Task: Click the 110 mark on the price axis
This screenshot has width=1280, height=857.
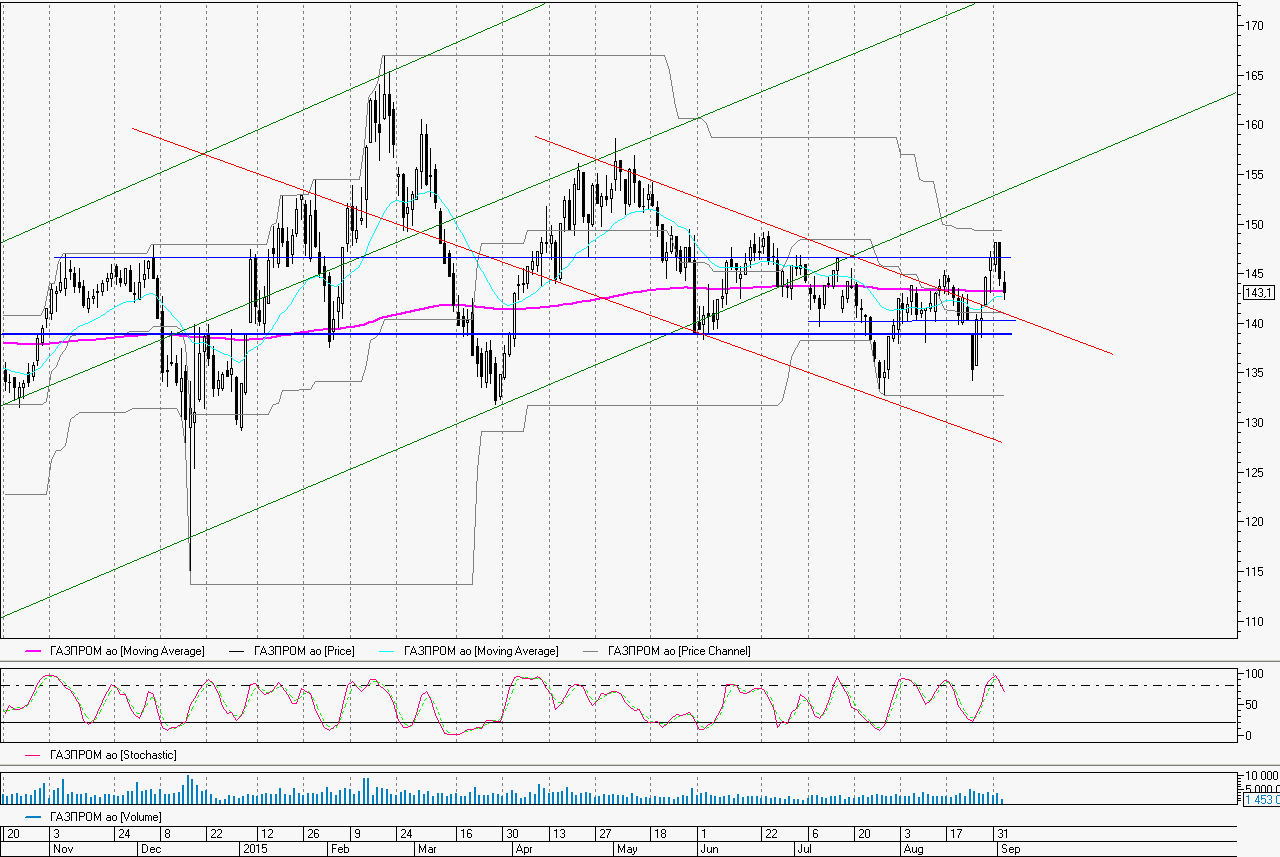Action: click(1253, 621)
